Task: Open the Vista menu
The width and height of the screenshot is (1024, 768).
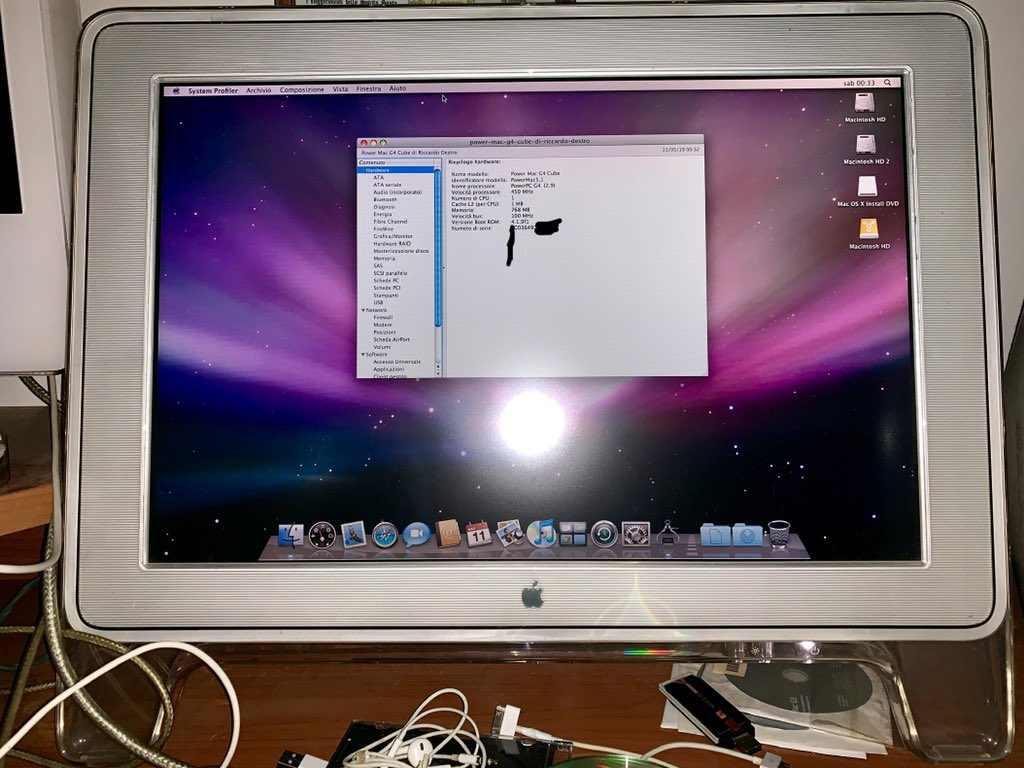Action: pyautogui.click(x=340, y=89)
